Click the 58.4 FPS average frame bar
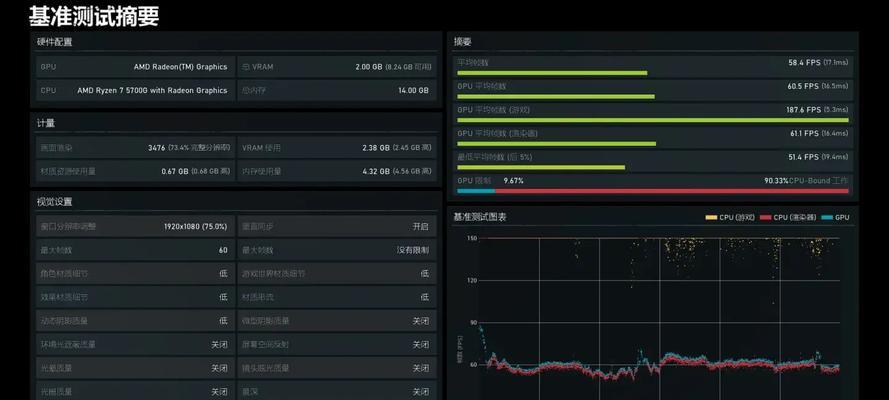Screen dimensions: 889x400 pos(552,73)
